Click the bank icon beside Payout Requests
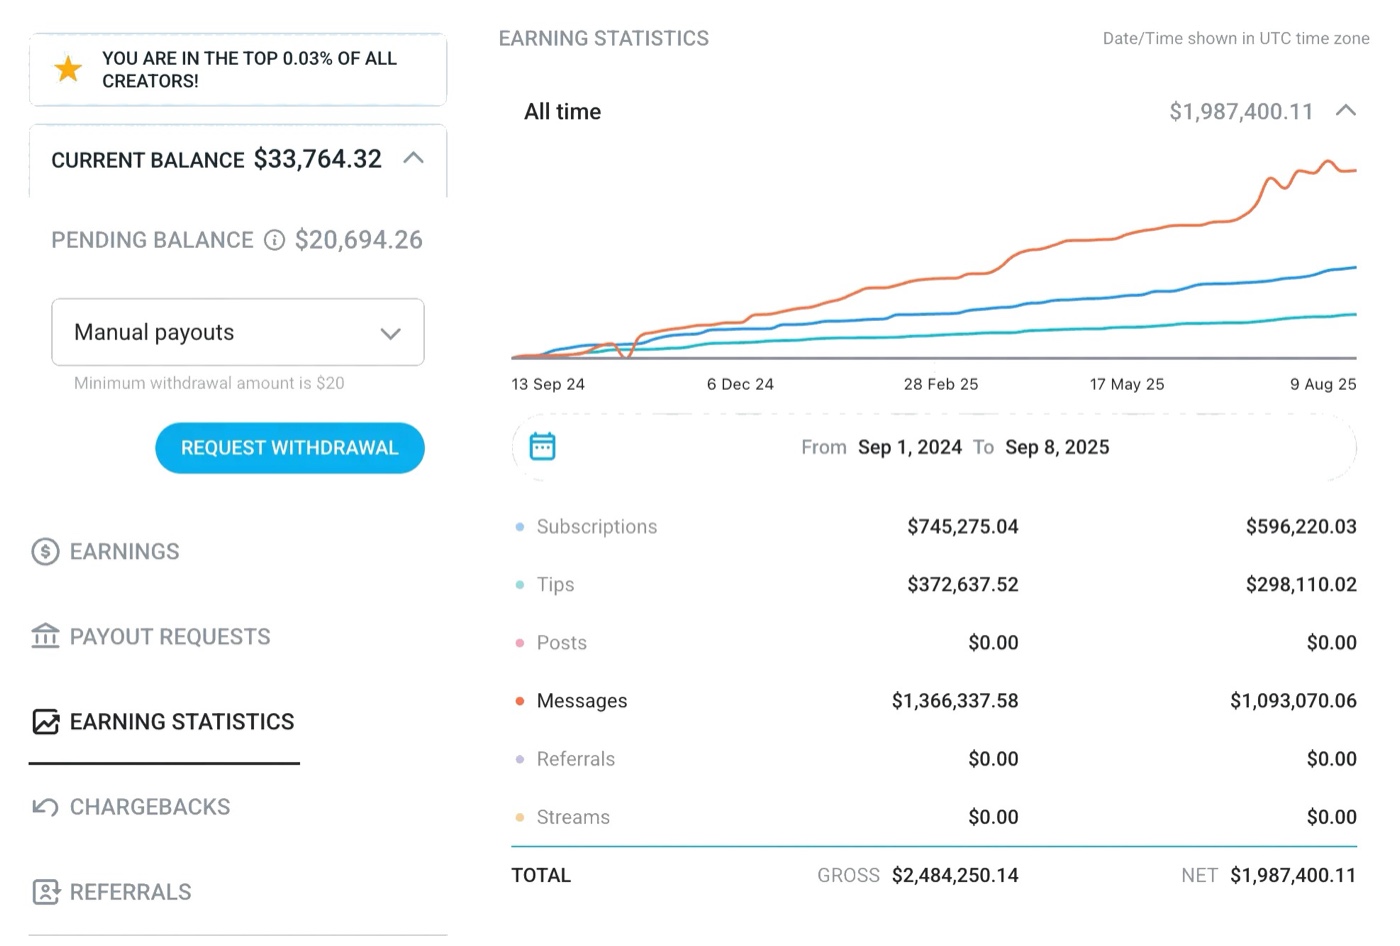Screen dimensions: 1400x946 coord(45,636)
